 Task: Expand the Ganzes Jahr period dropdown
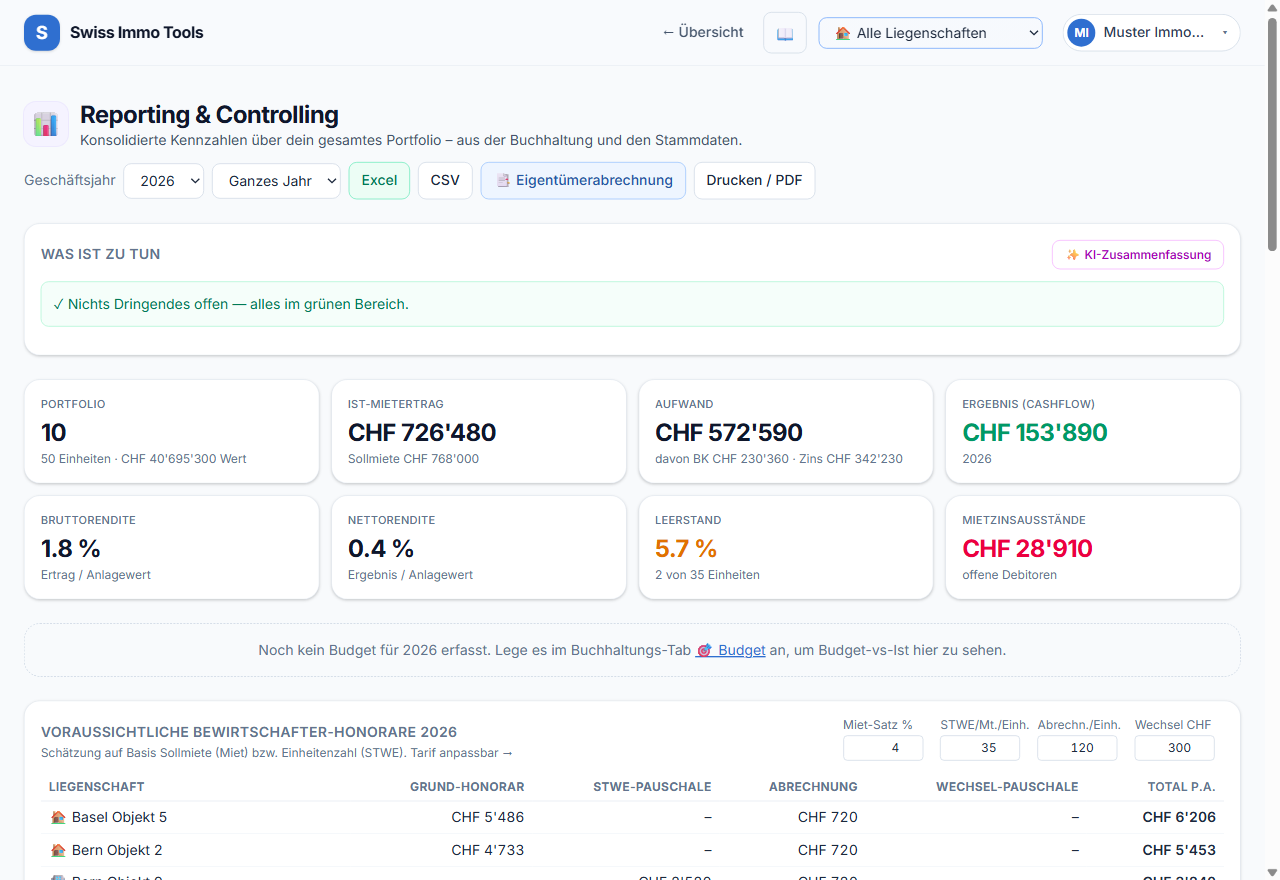tap(276, 181)
